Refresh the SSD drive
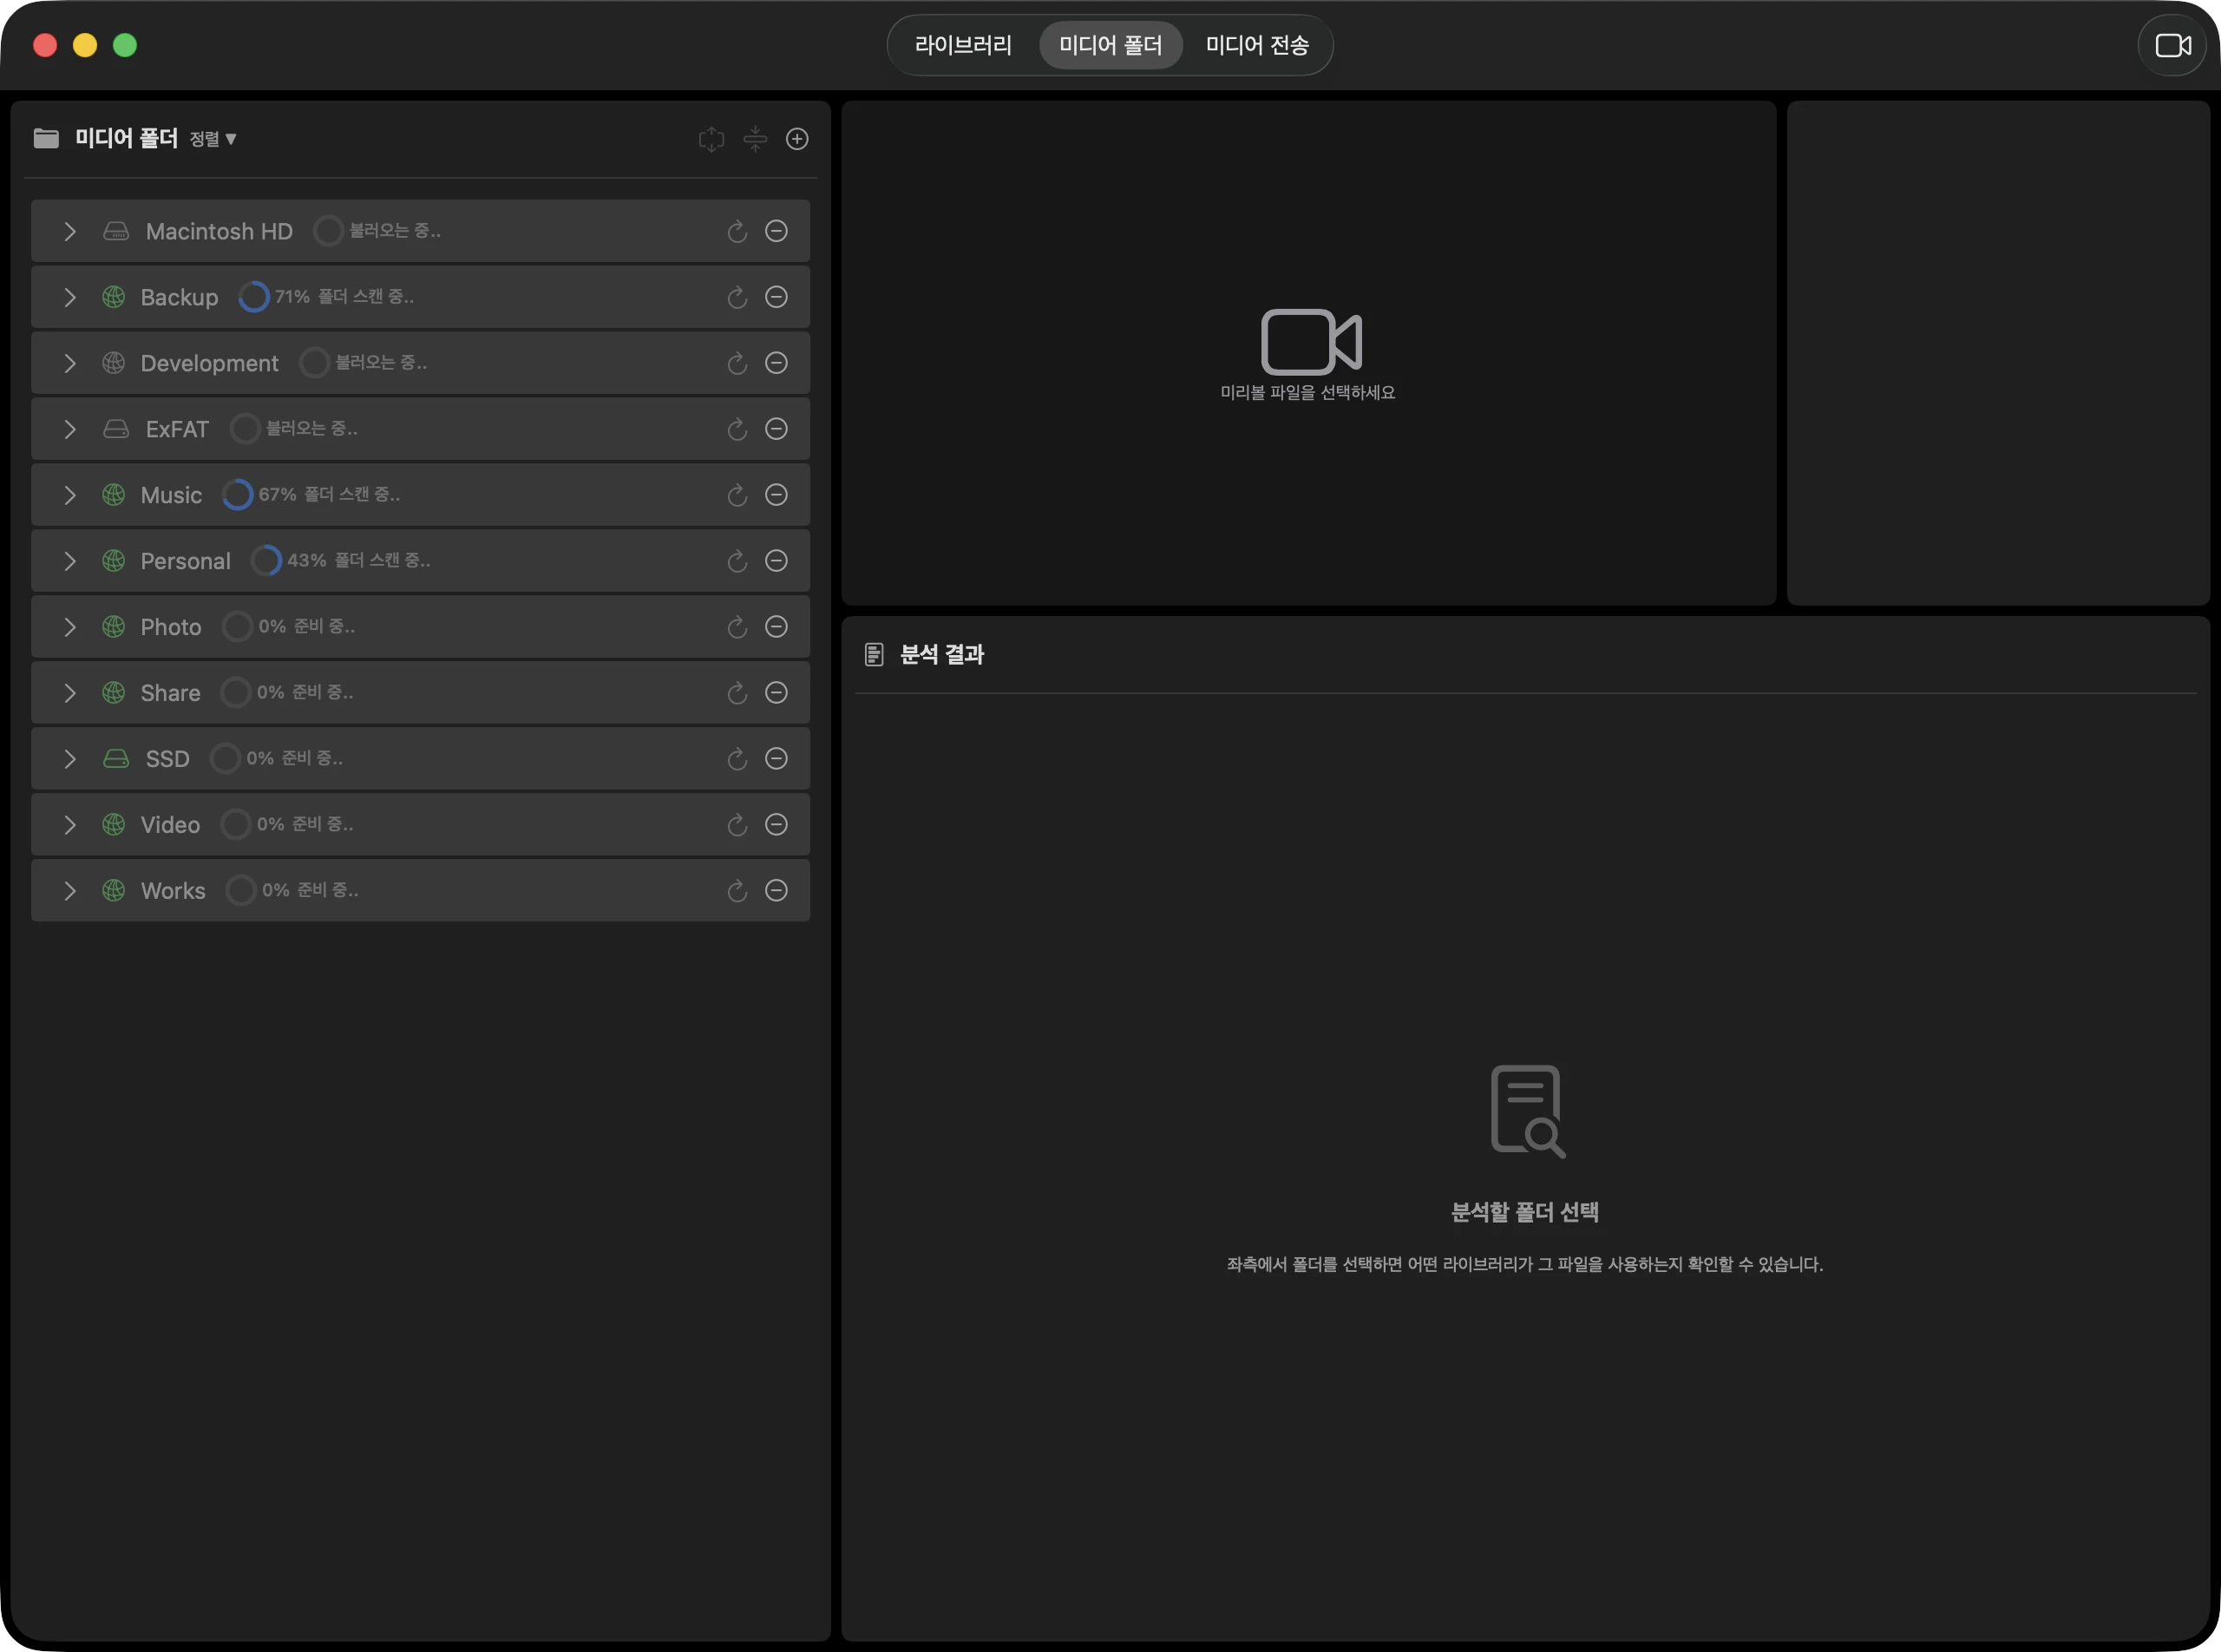This screenshot has width=2221, height=1652. 737,759
